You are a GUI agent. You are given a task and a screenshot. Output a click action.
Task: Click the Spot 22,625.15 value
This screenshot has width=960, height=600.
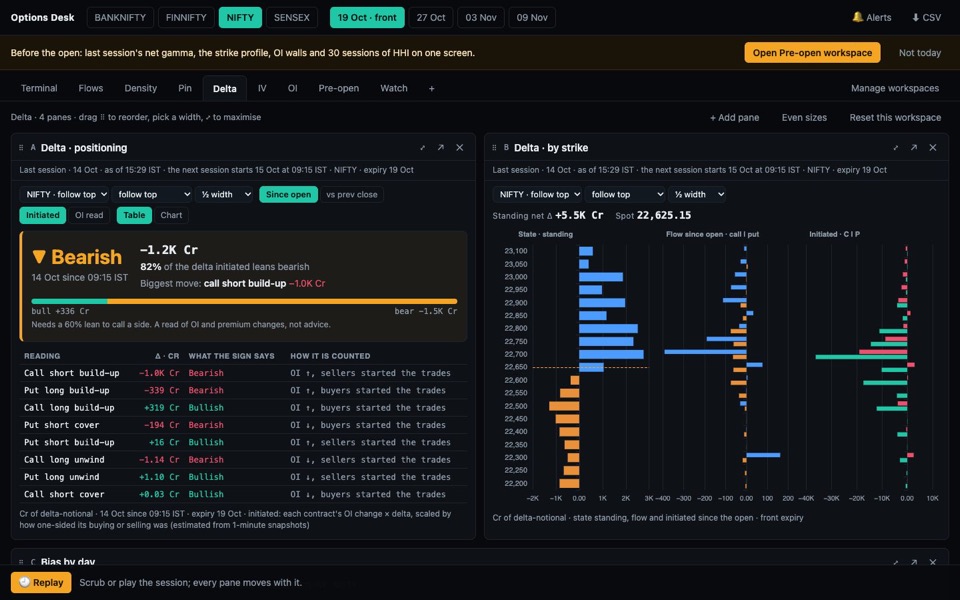pyautogui.click(x=664, y=216)
